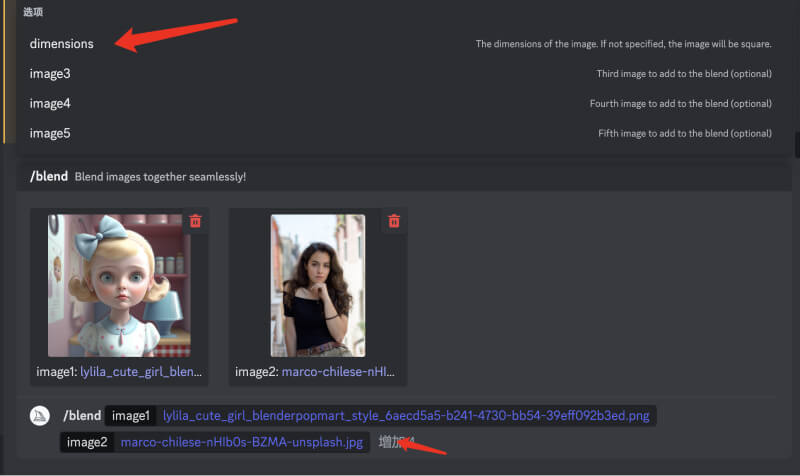Click the /blend header above the attachments
This screenshot has width=800, height=476.
coord(48,177)
